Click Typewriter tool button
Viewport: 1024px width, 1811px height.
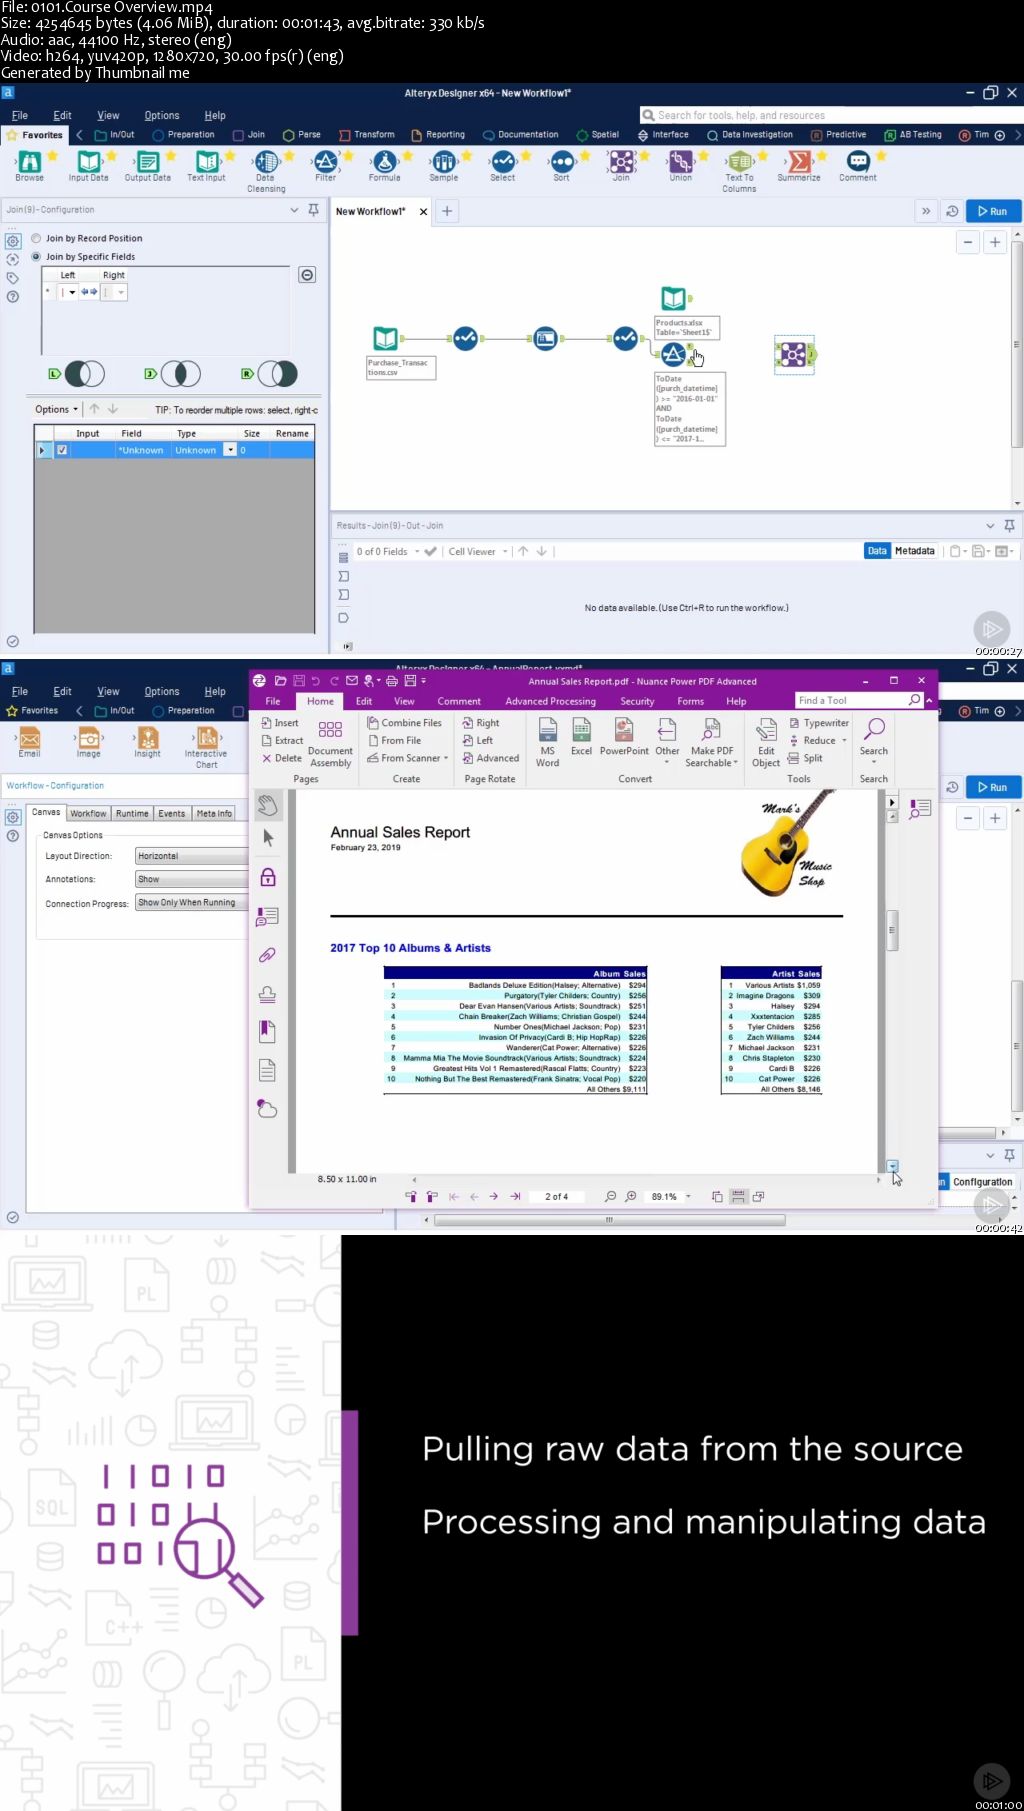pos(819,722)
